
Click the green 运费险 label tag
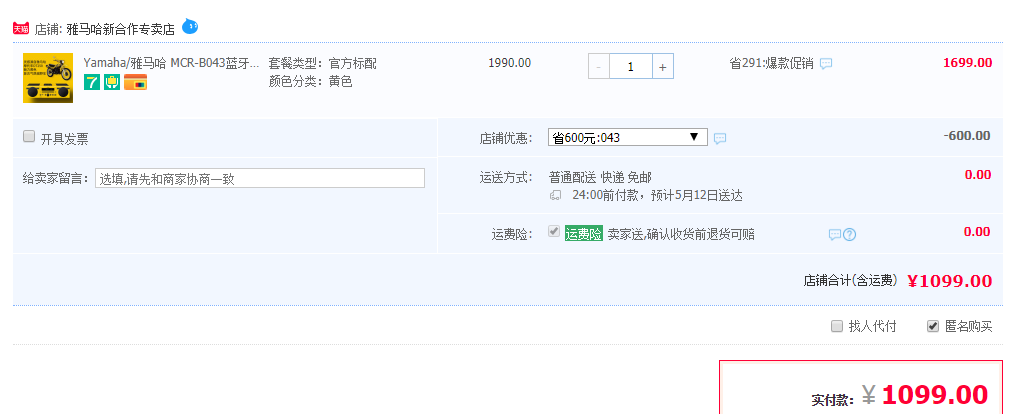click(584, 234)
